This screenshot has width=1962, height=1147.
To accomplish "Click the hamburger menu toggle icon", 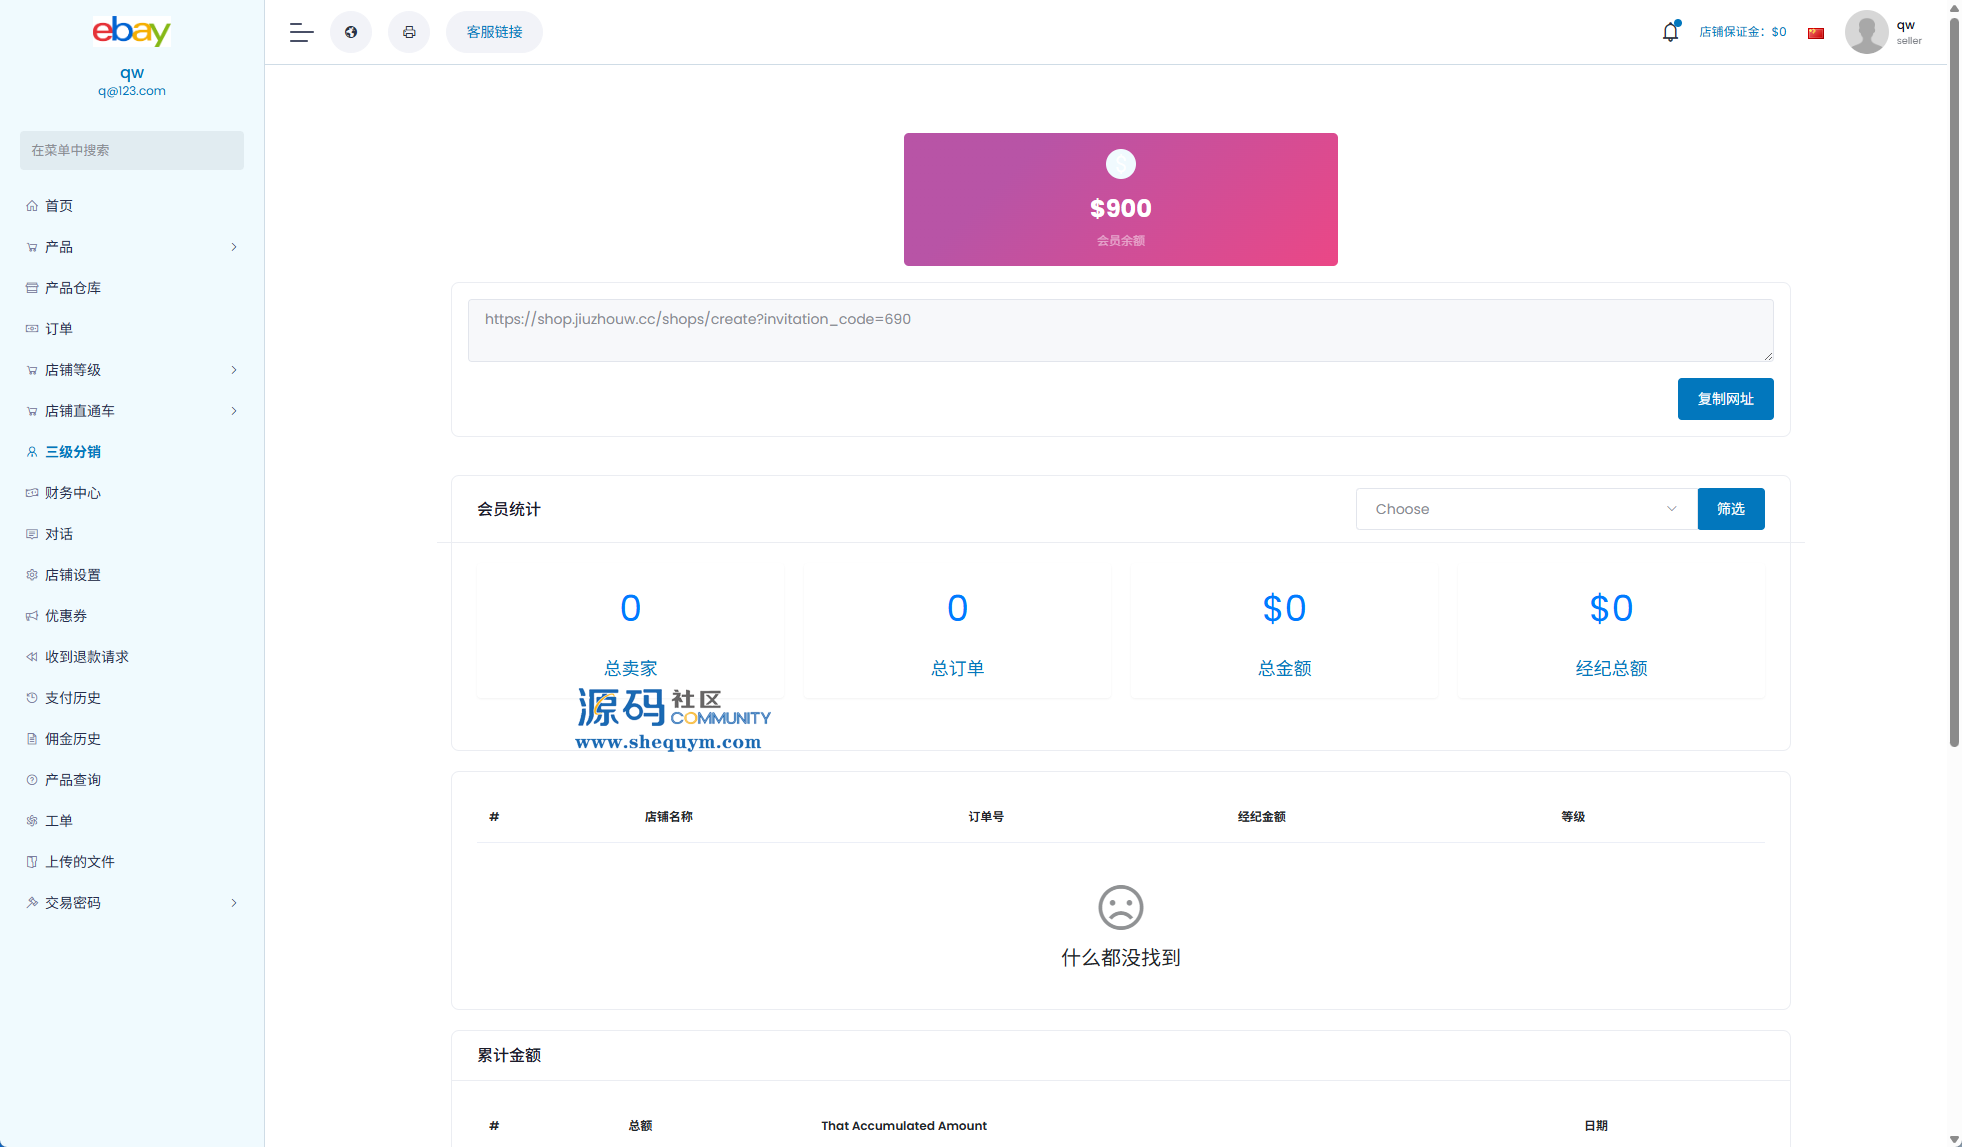I will [x=301, y=32].
